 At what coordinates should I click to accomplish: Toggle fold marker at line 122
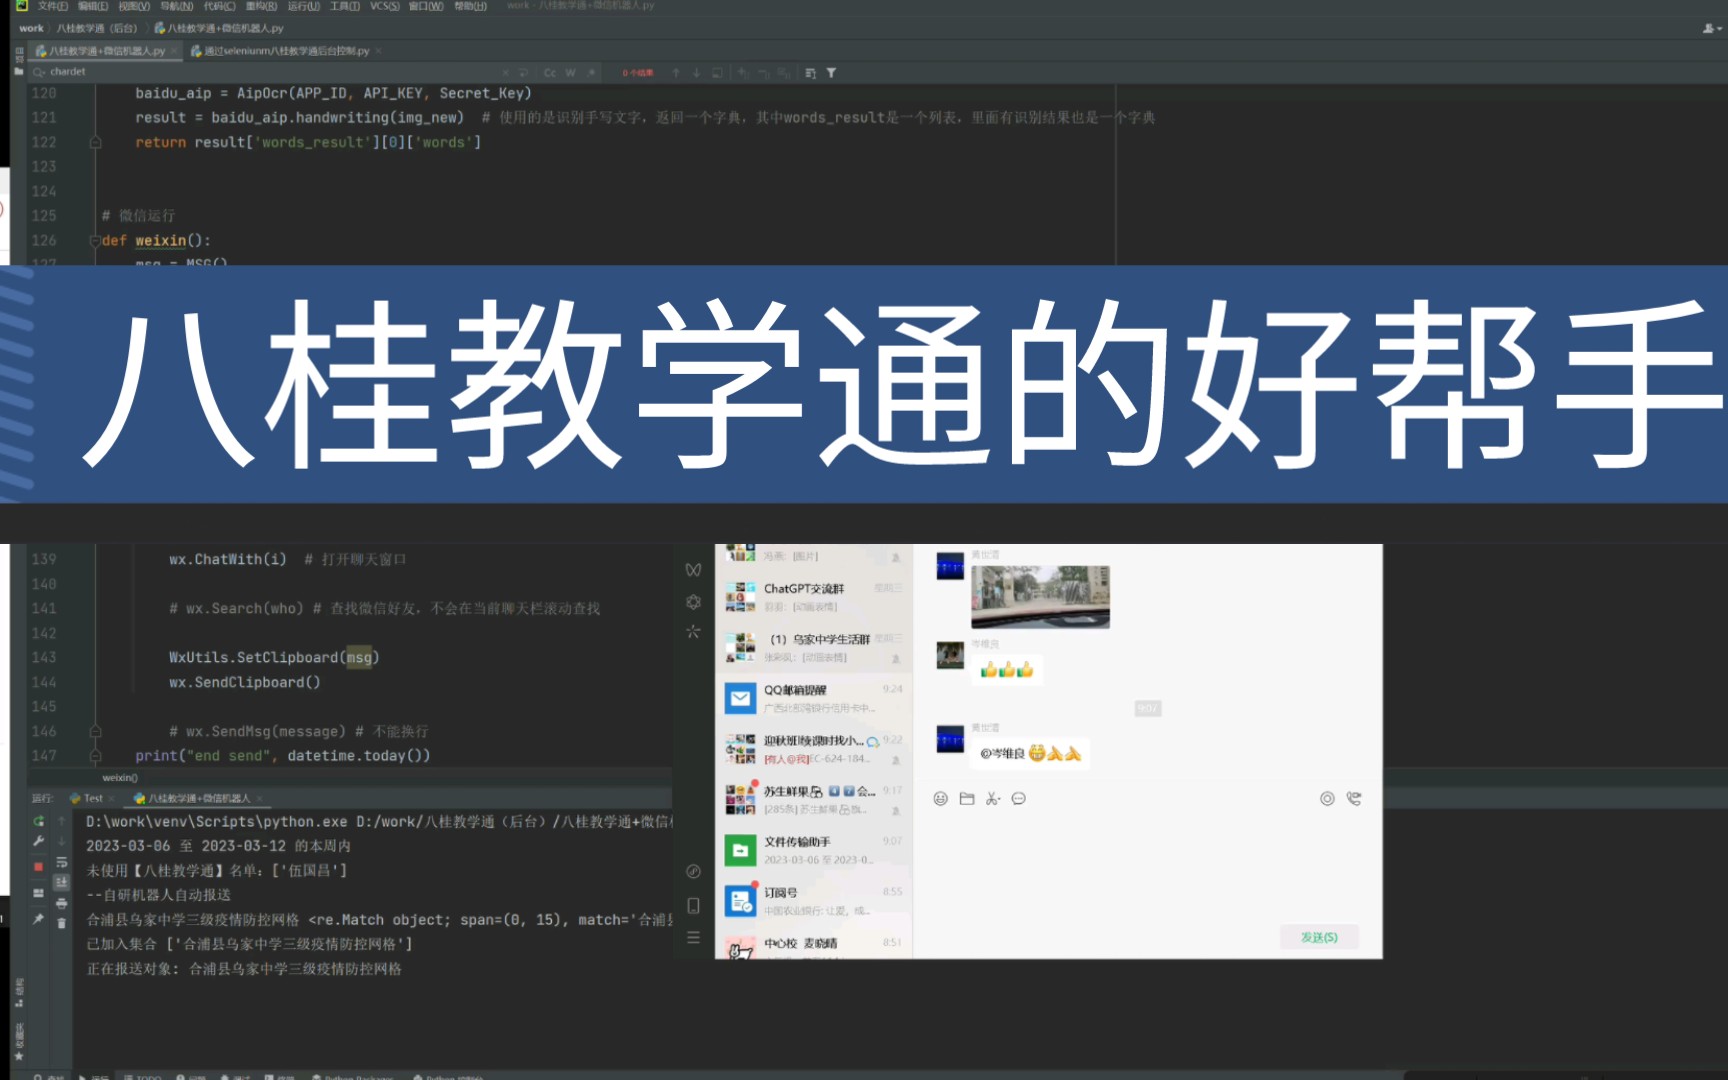point(95,142)
